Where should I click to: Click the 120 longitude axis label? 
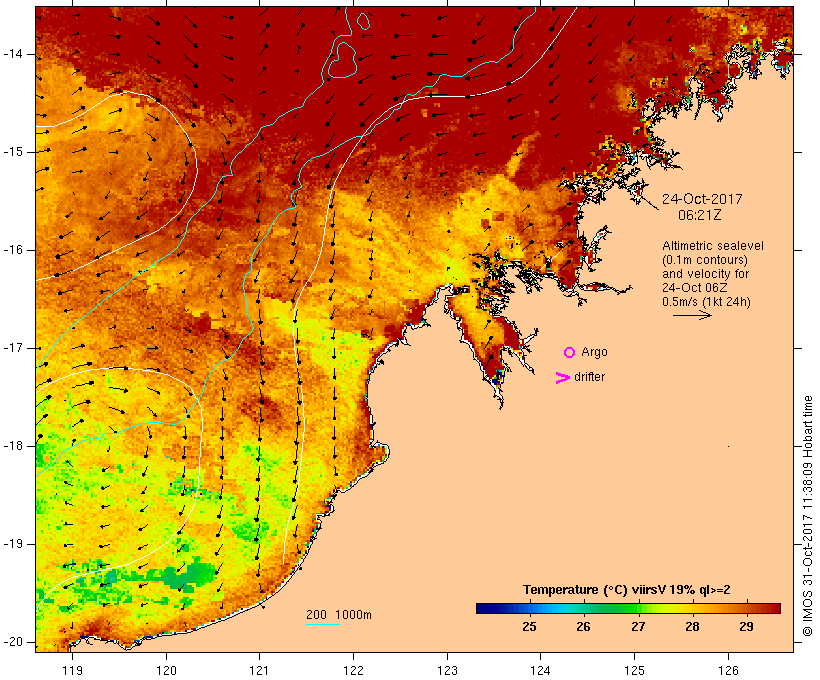coord(166,671)
